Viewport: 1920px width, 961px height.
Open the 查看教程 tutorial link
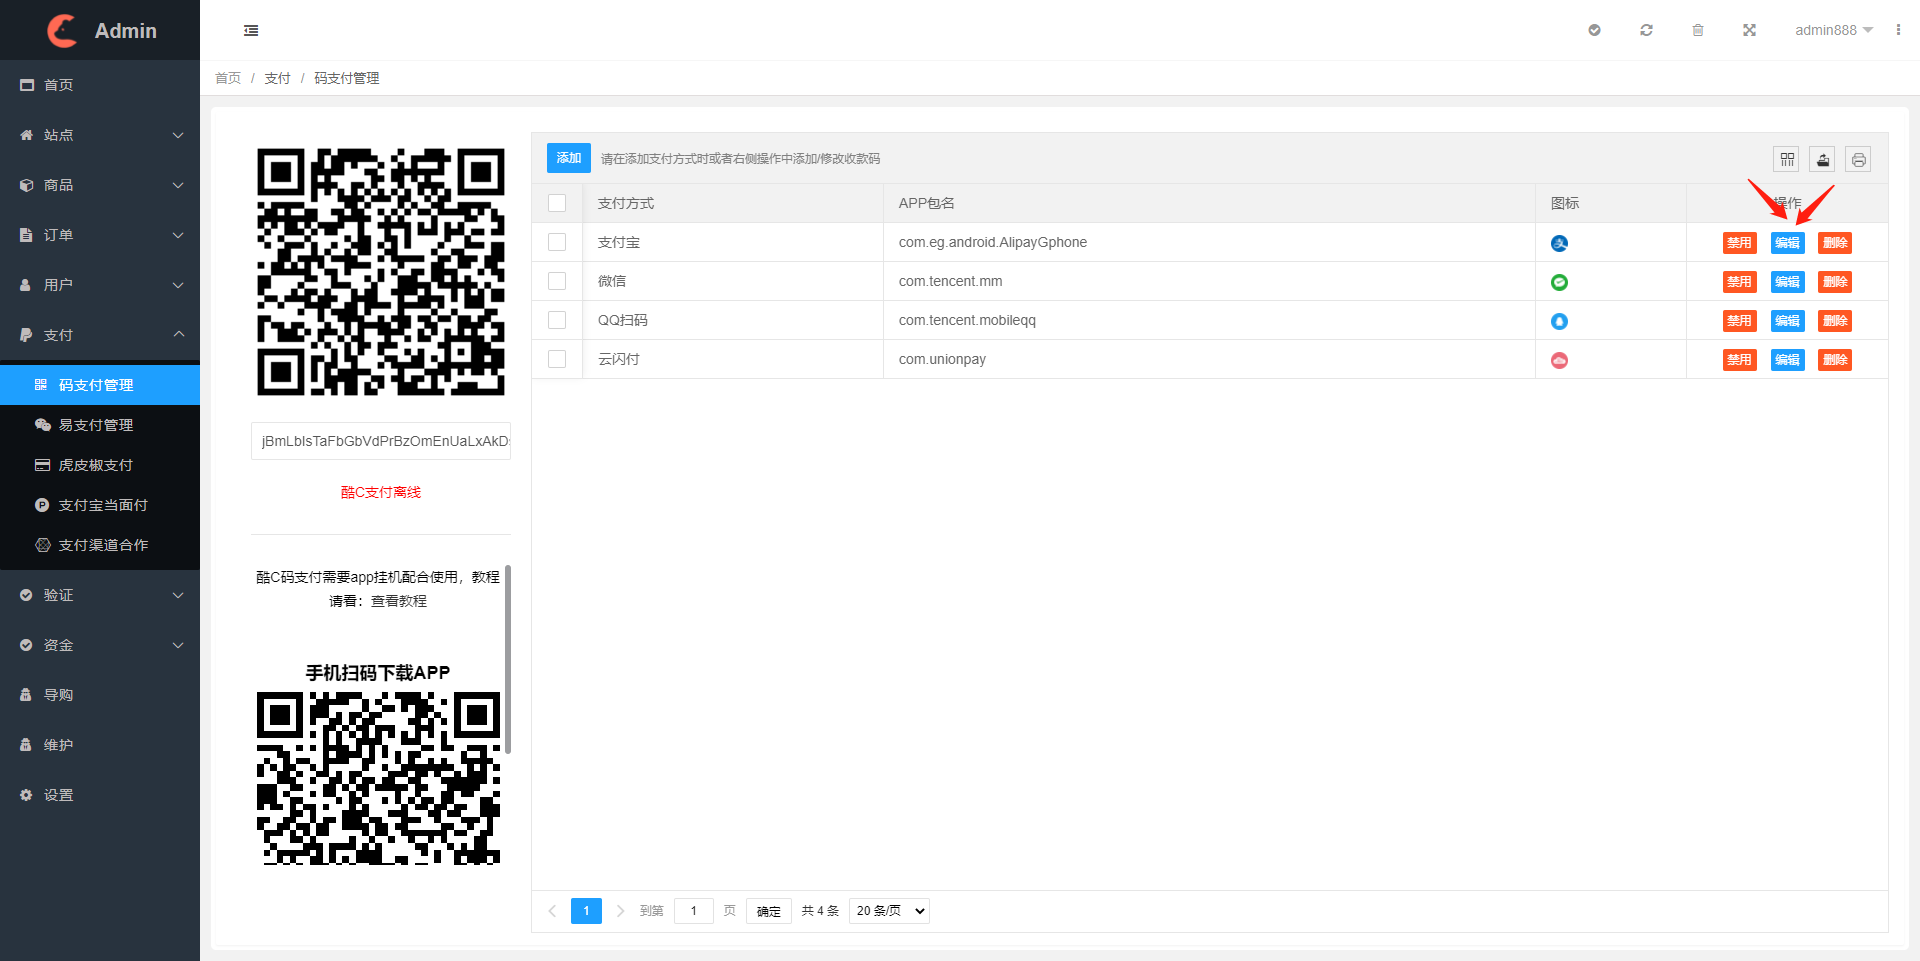pos(399,601)
